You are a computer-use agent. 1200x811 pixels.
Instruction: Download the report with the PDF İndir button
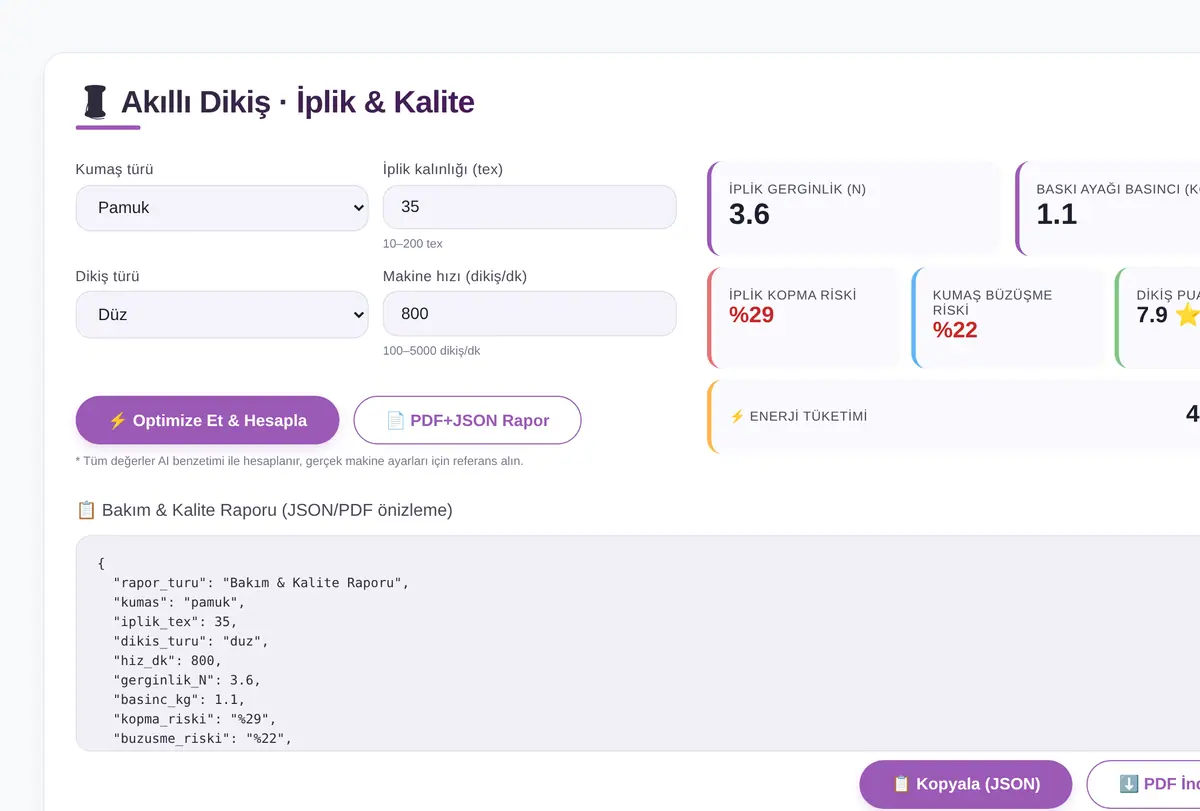[x=1143, y=784]
